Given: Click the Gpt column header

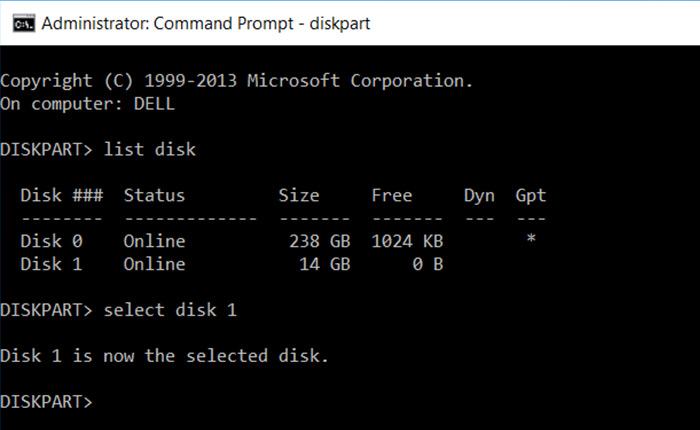Looking at the screenshot, I should (x=530, y=196).
